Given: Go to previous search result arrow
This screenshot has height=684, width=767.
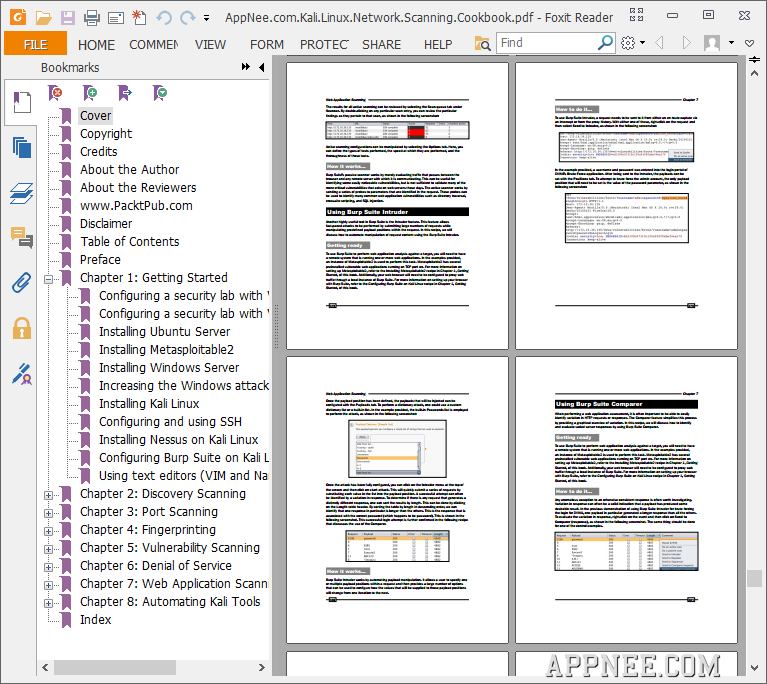Looking at the screenshot, I should click(x=659, y=43).
